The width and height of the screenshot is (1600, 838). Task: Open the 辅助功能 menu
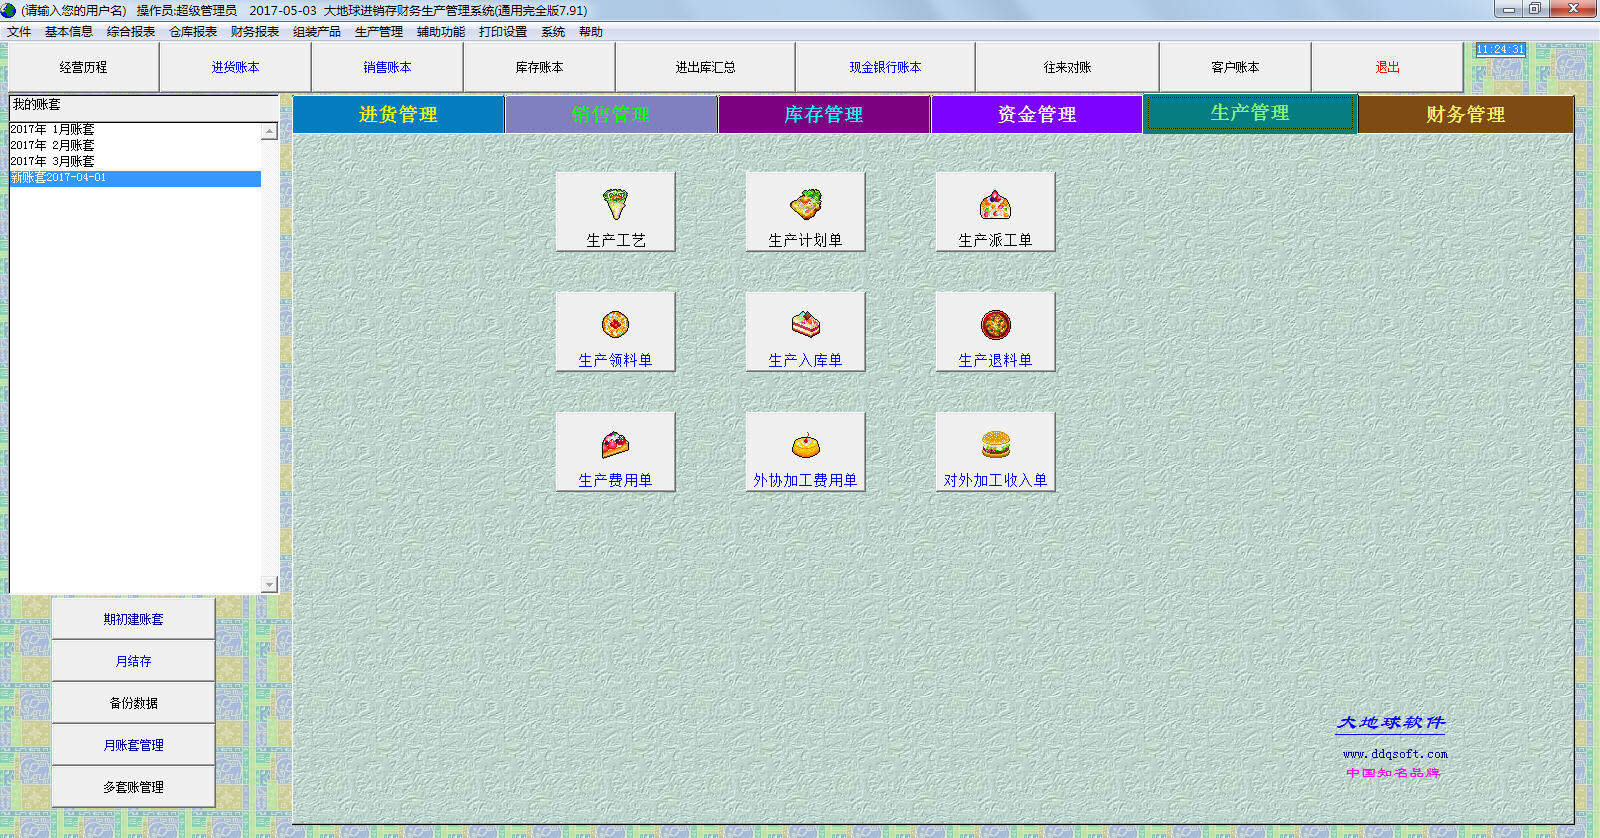441,32
